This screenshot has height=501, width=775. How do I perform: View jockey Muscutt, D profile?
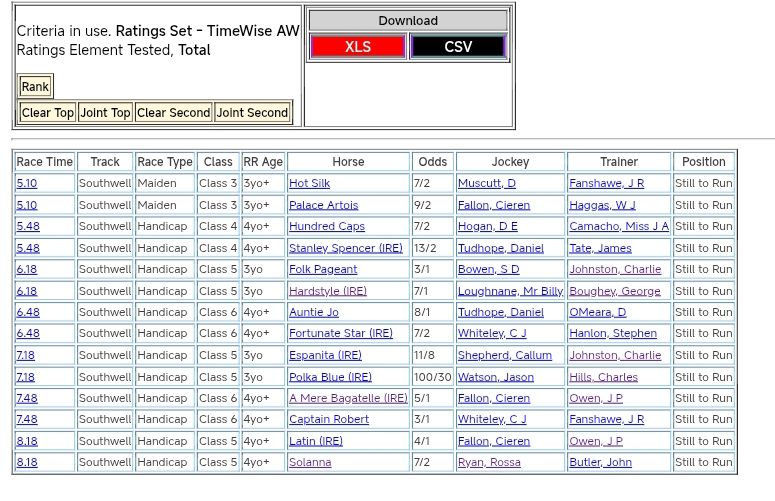pos(486,184)
